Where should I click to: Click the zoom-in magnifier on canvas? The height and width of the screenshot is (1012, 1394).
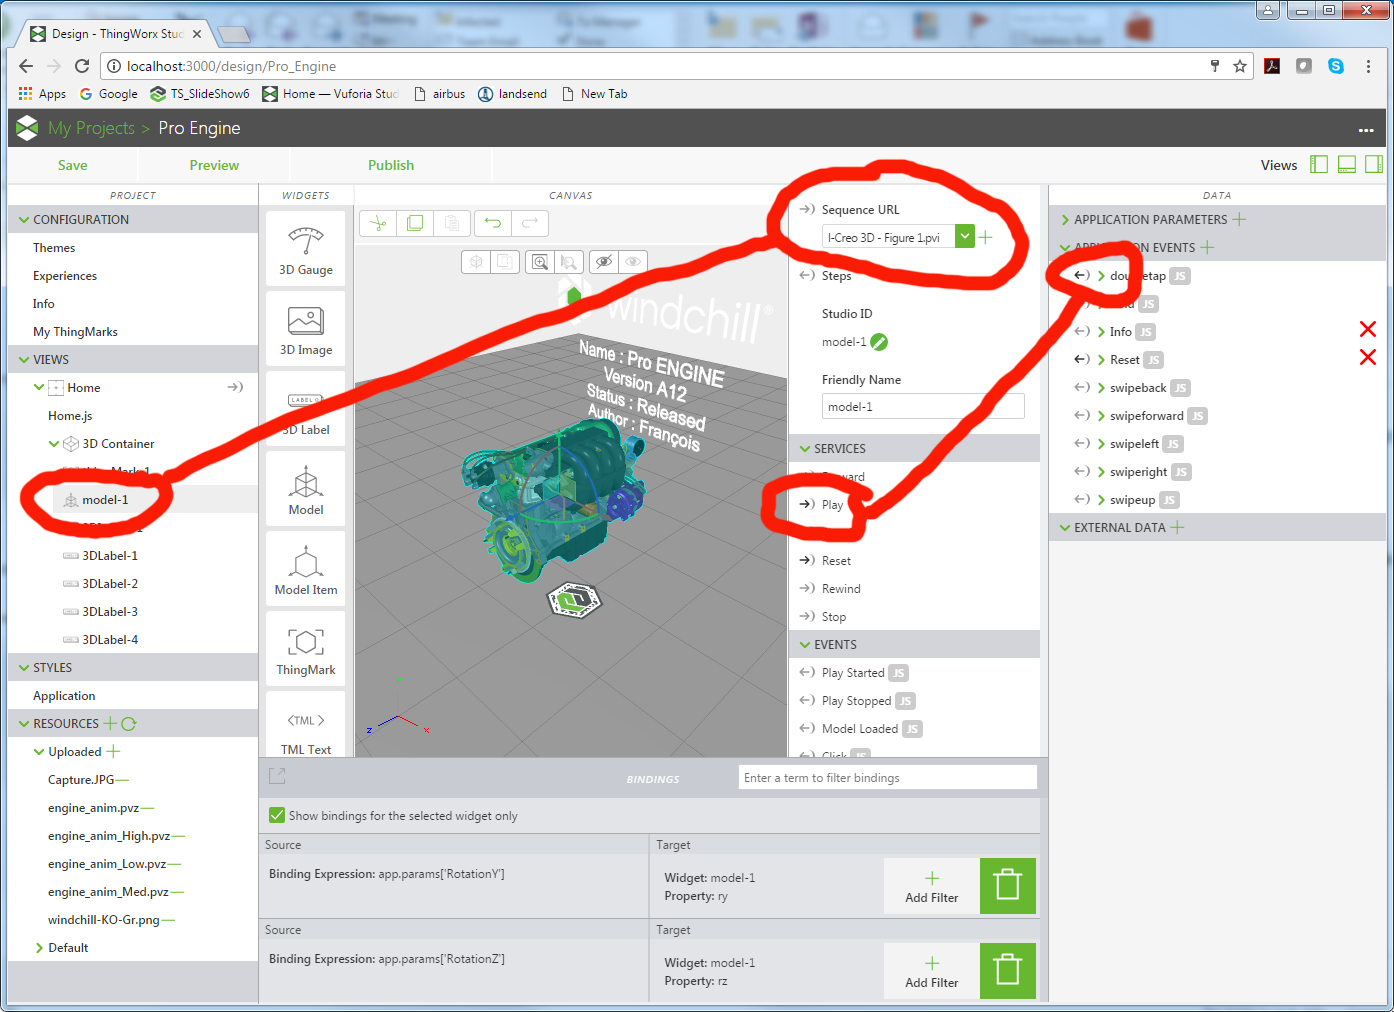click(540, 262)
